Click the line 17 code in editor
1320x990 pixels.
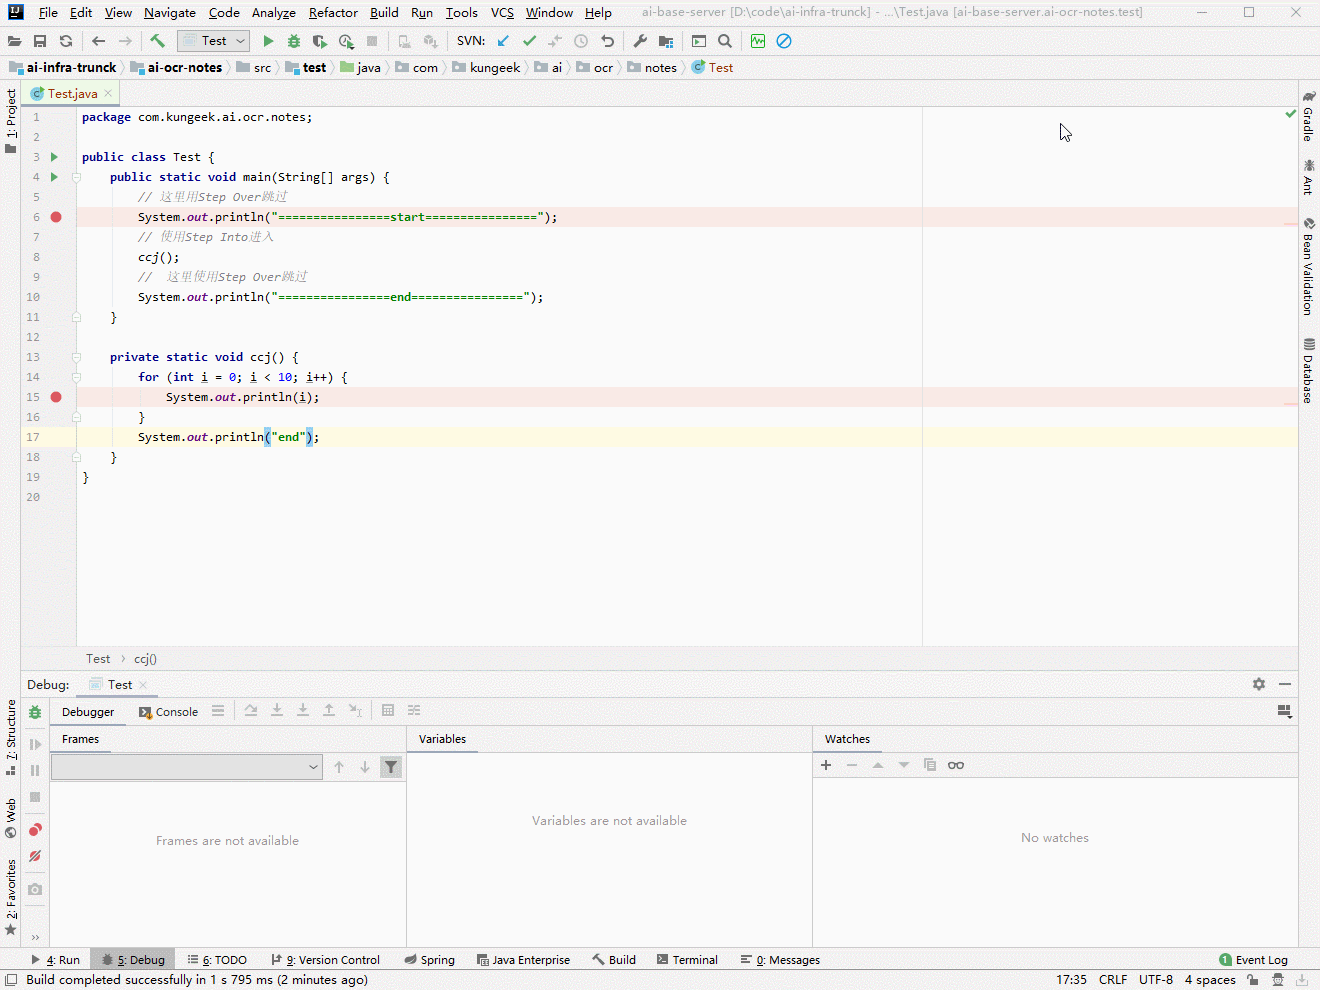(x=228, y=437)
